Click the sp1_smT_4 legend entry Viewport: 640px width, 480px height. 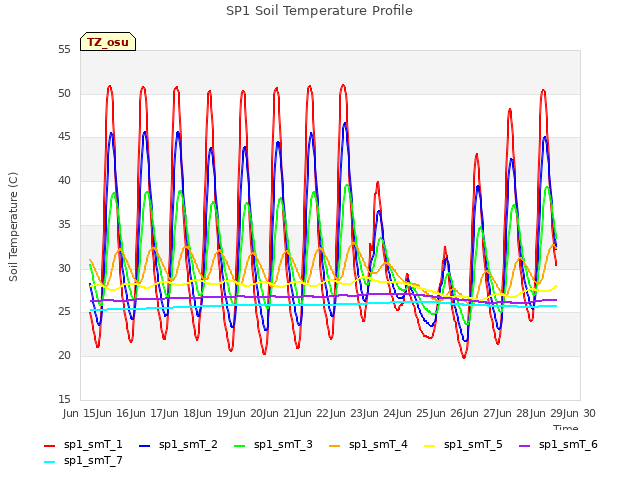point(369,444)
